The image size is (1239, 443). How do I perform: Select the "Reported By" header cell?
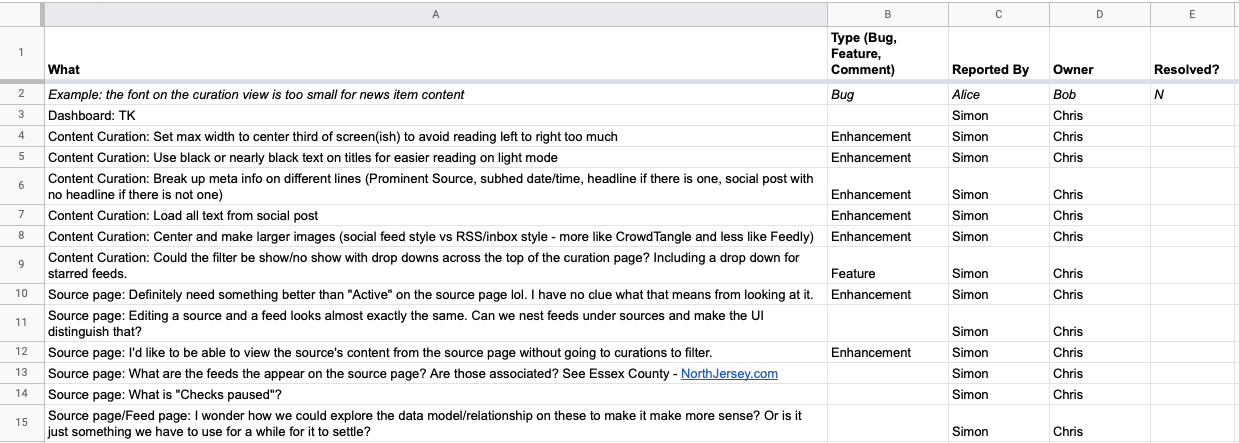click(997, 69)
